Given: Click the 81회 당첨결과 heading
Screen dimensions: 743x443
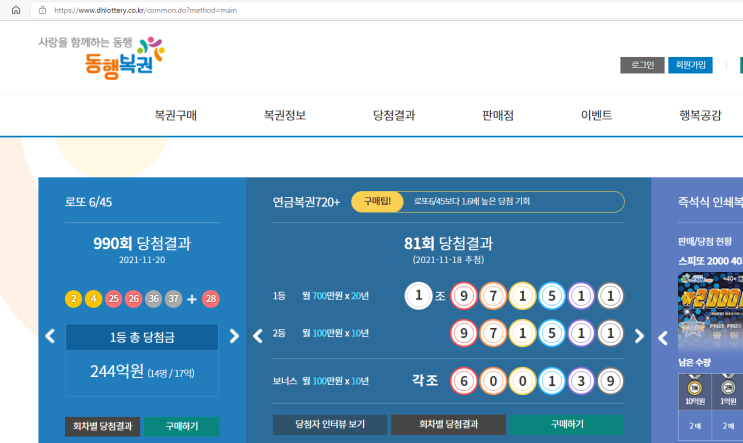Looking at the screenshot, I should pos(448,244).
